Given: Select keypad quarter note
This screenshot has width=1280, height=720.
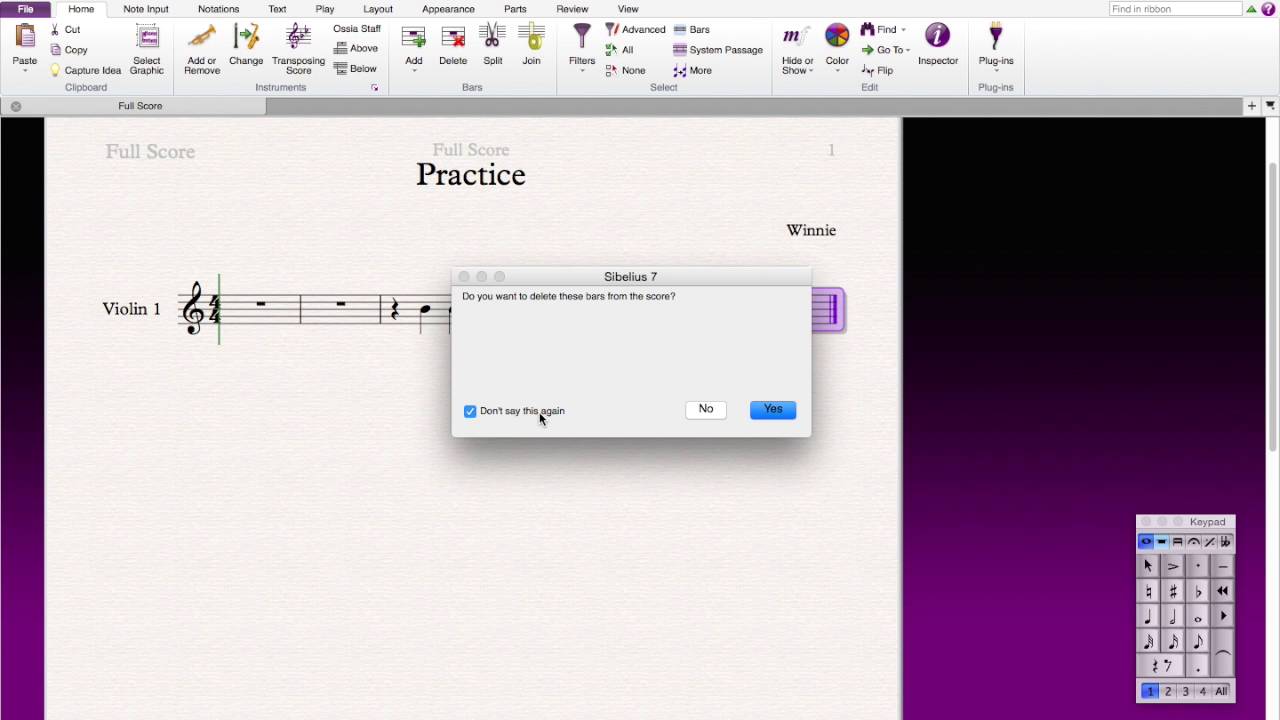Looking at the screenshot, I should point(1148,616).
